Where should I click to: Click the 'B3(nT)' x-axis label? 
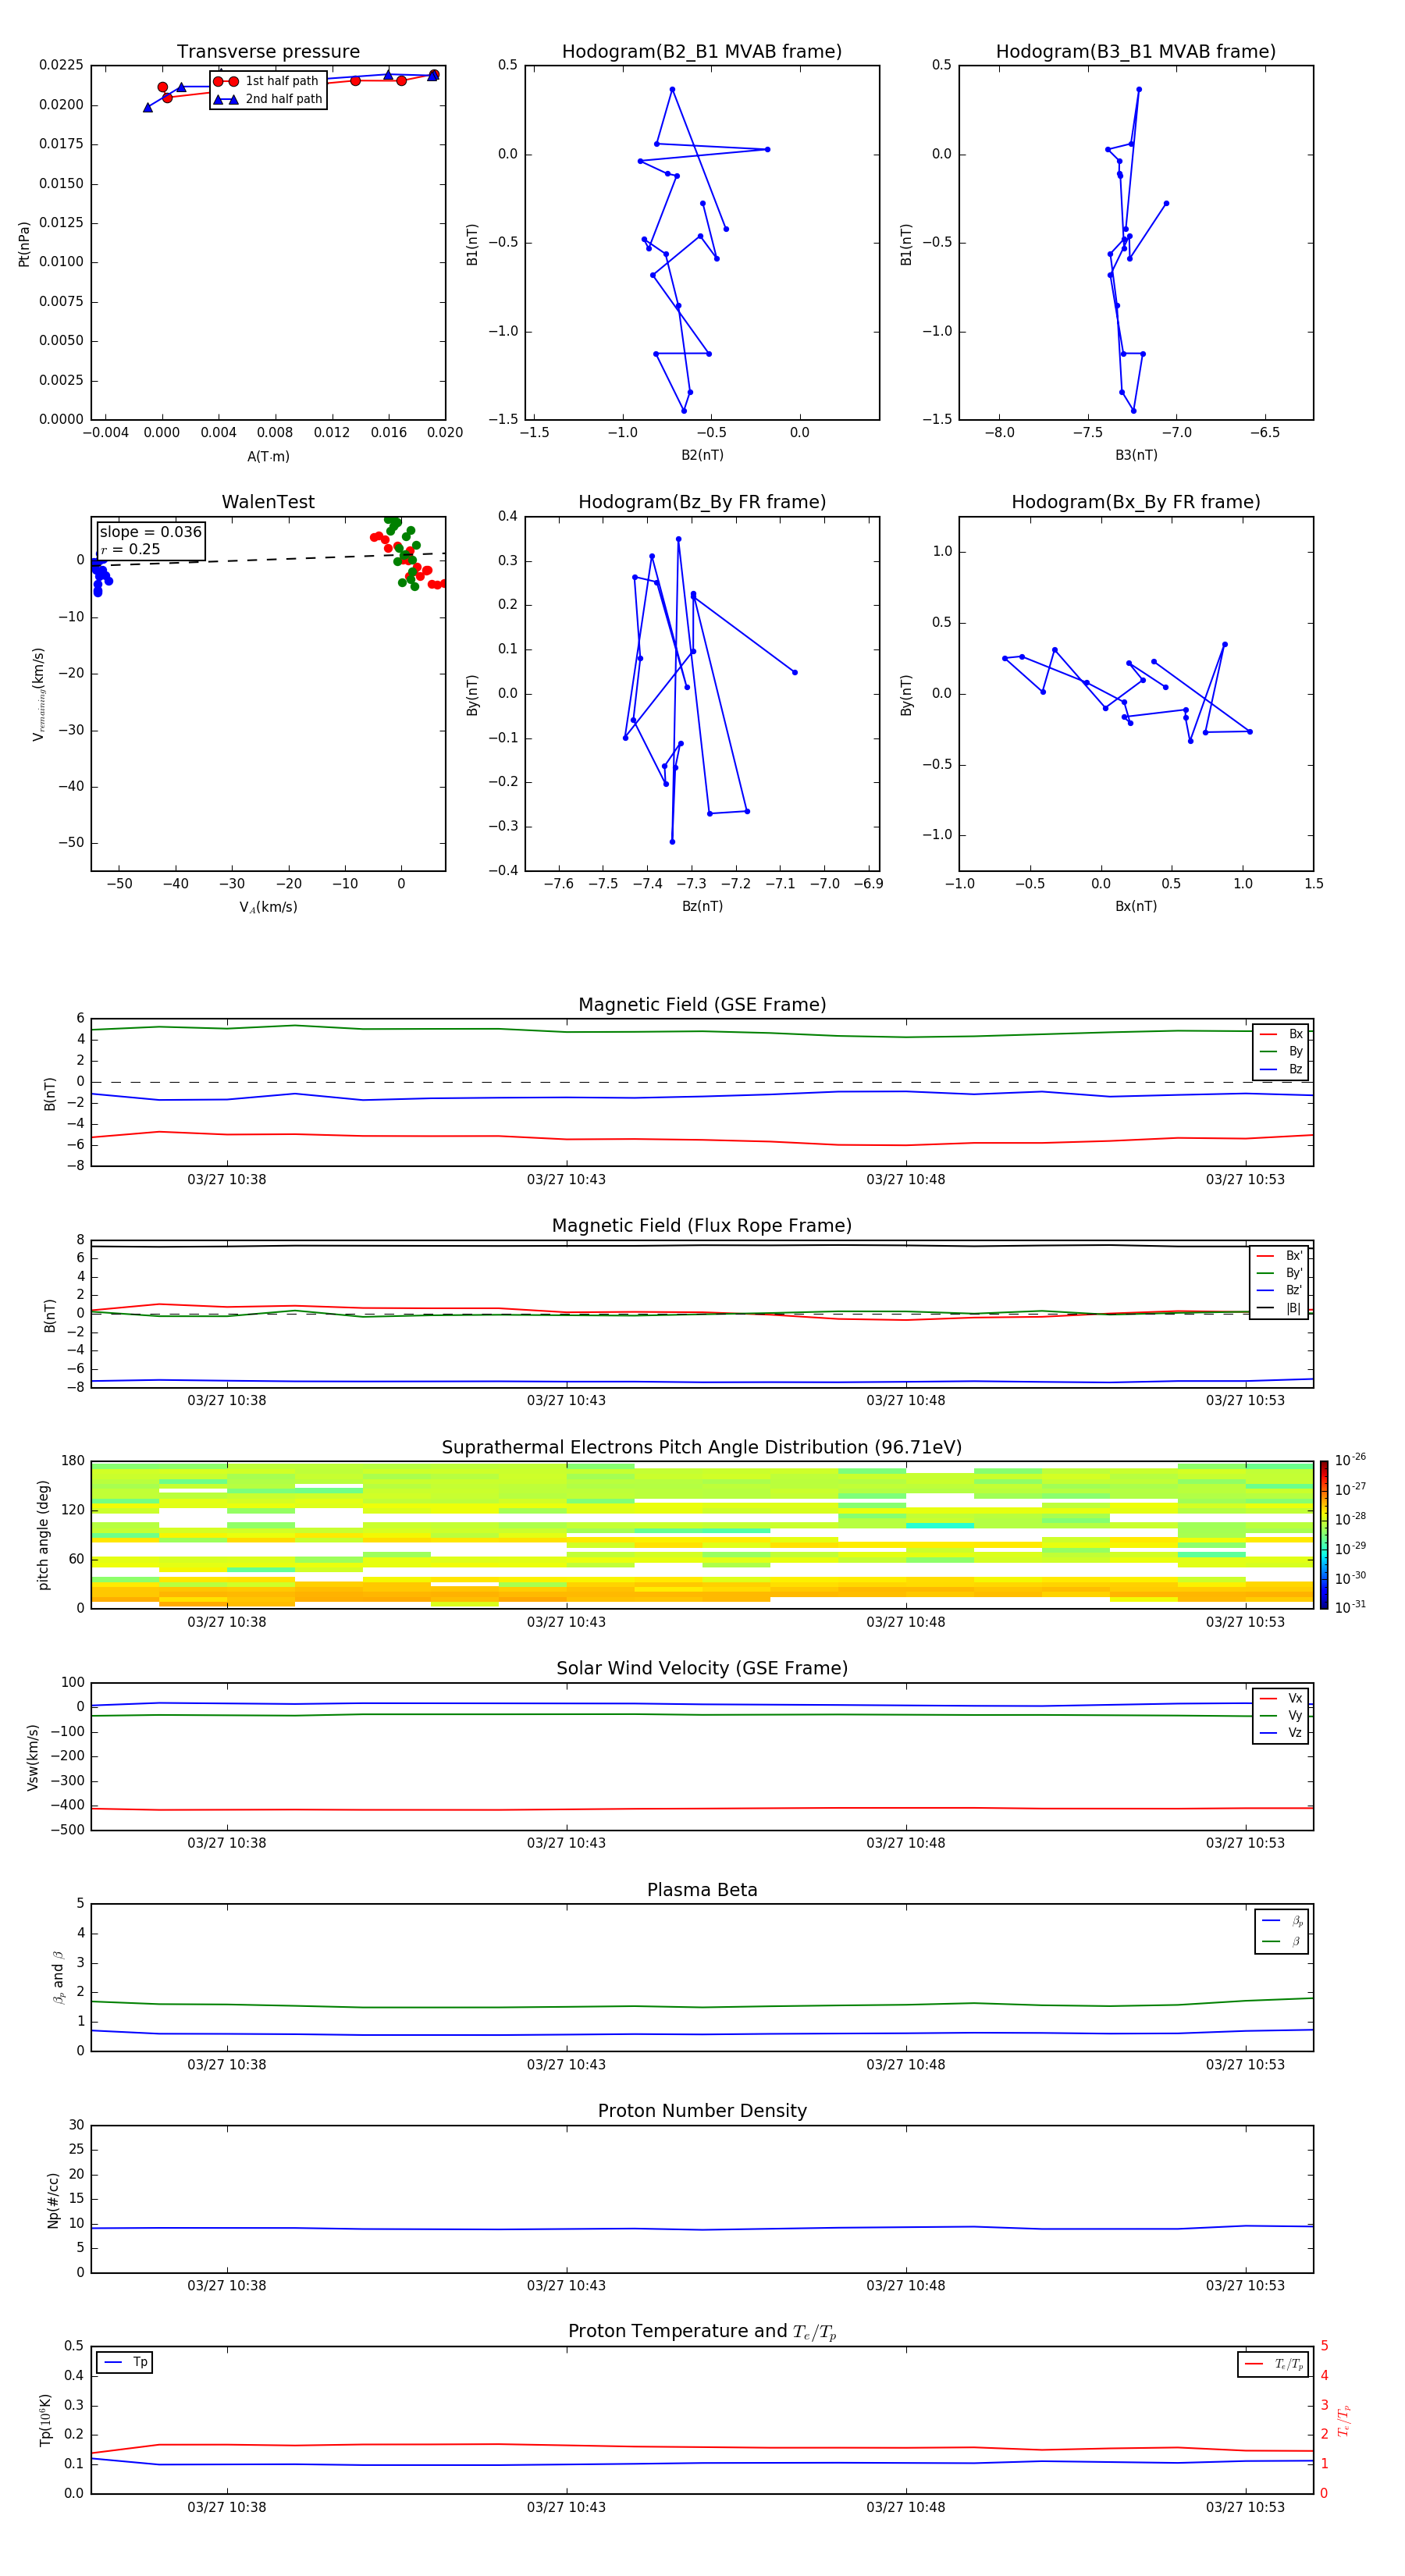tap(1136, 455)
